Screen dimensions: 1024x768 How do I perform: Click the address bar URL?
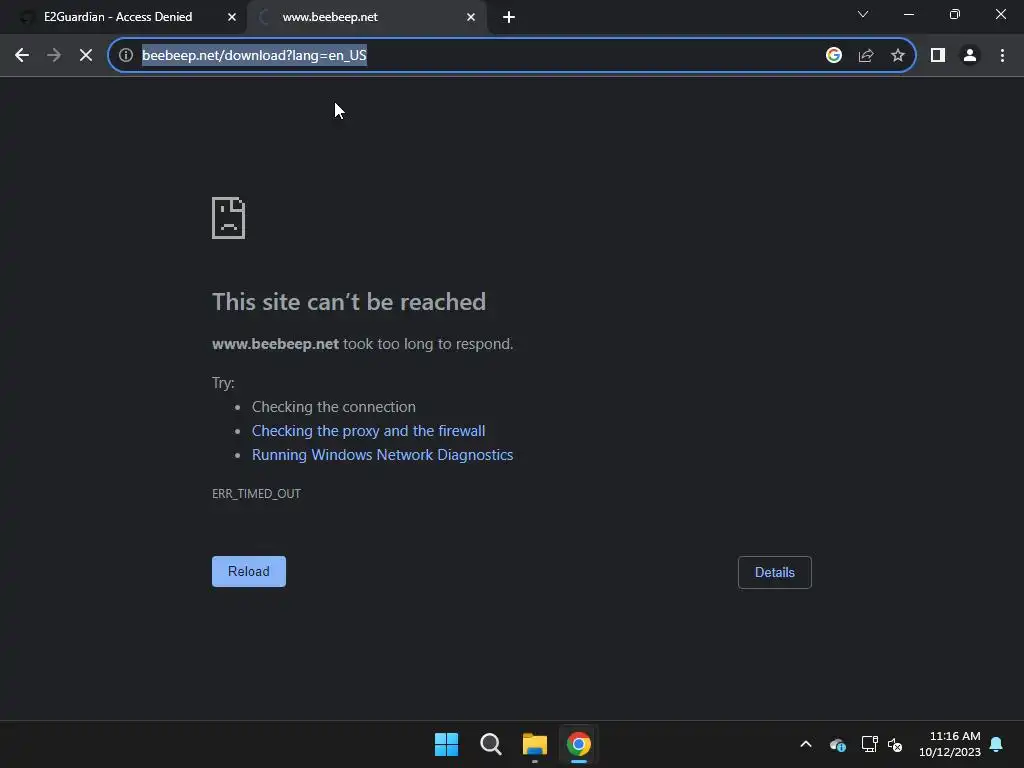pyautogui.click(x=254, y=56)
